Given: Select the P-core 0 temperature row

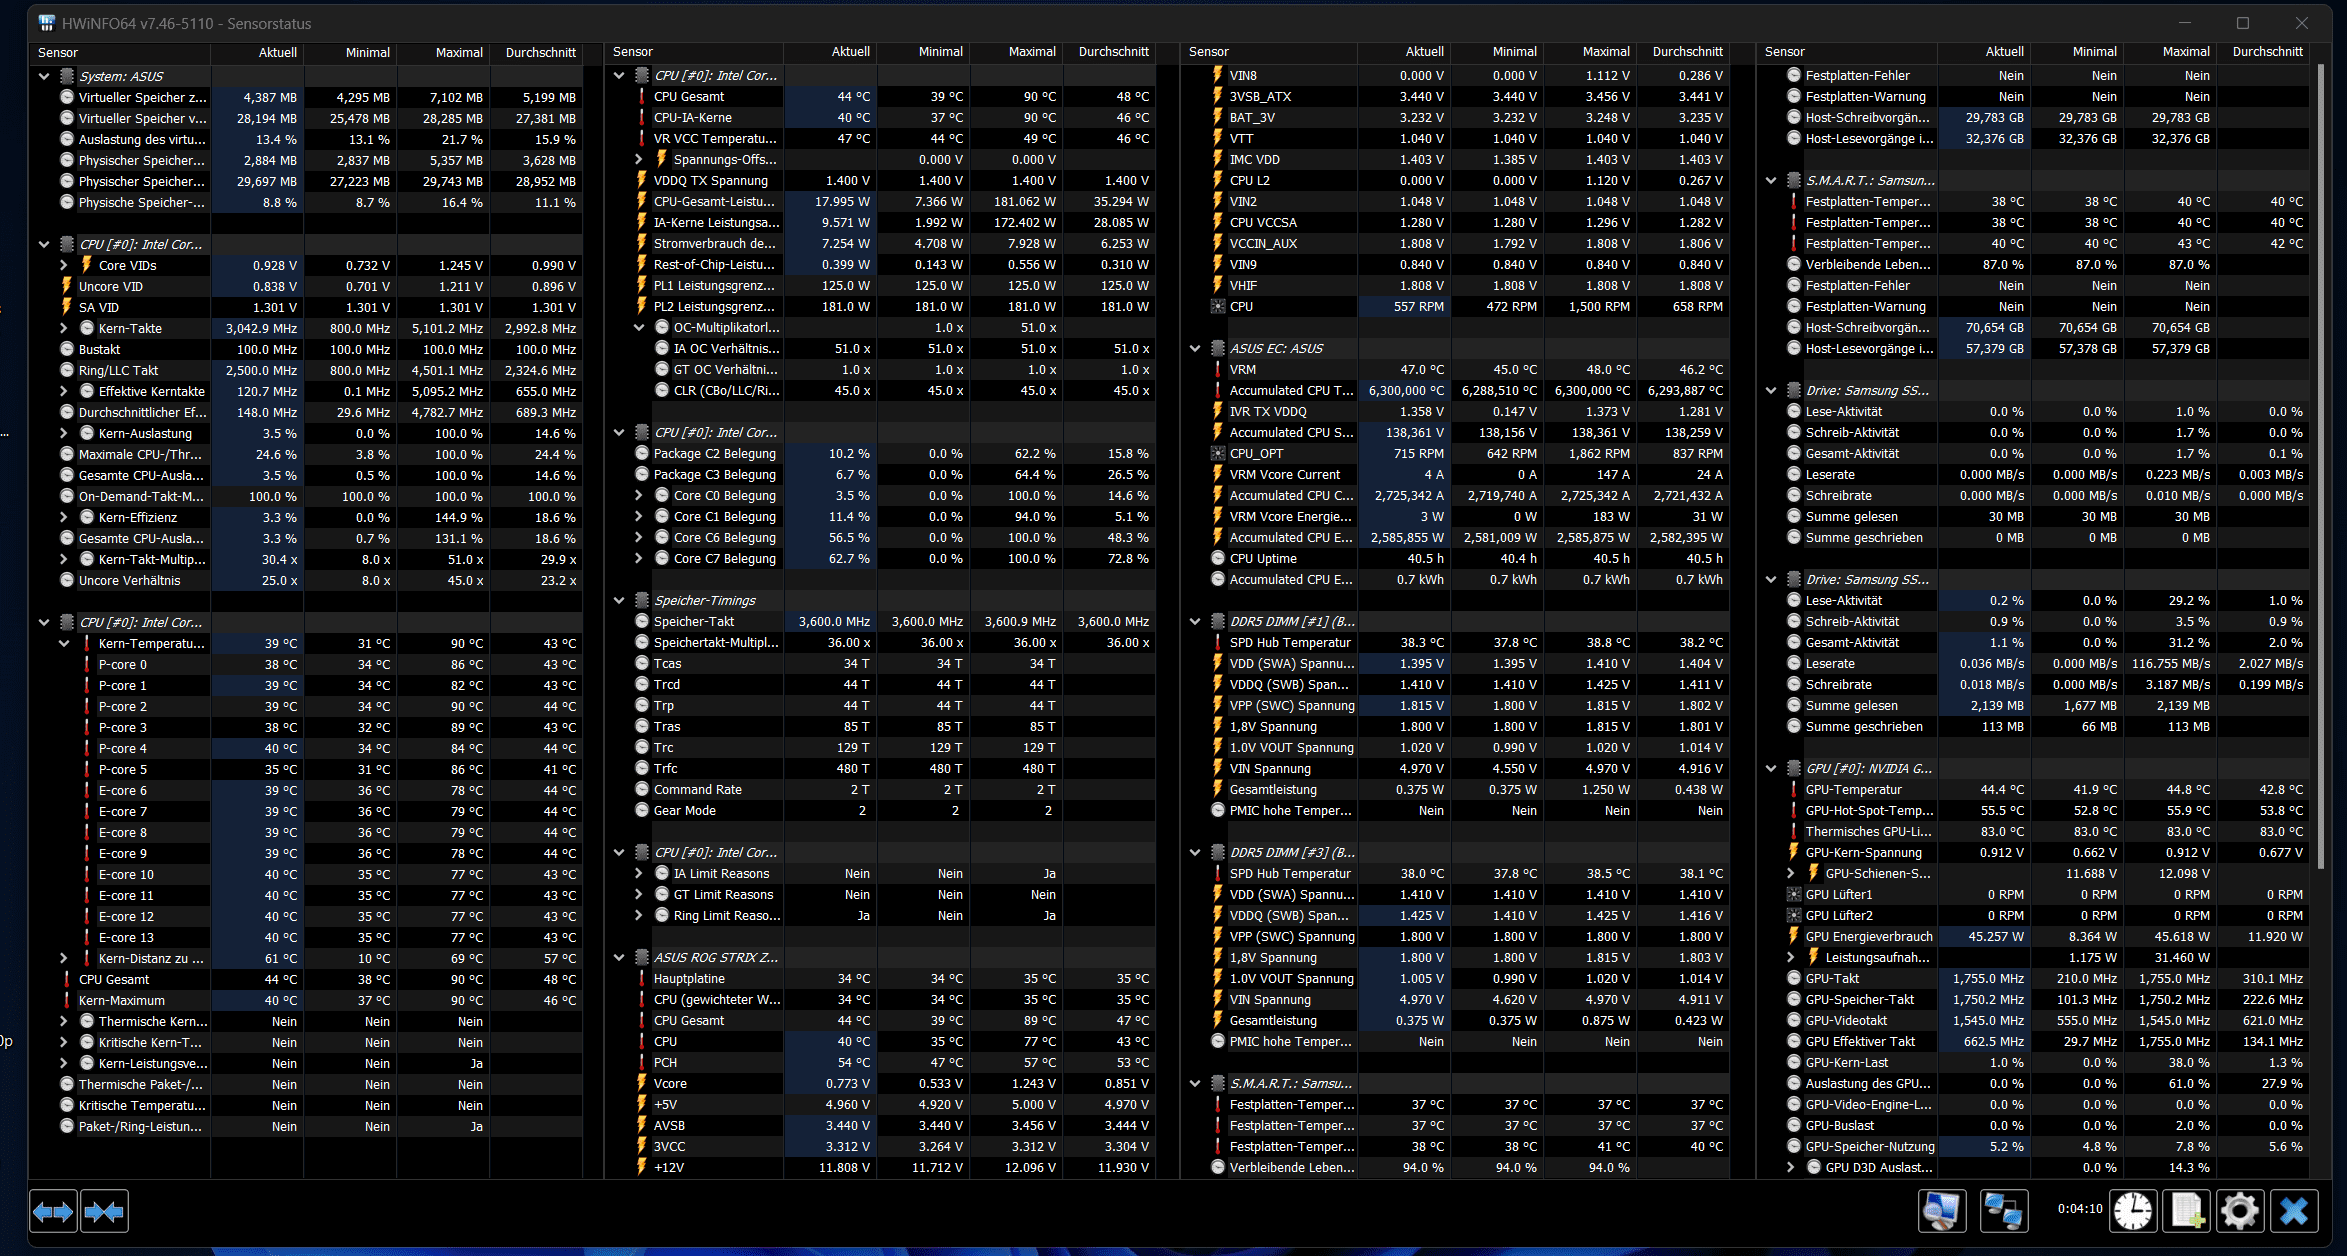Looking at the screenshot, I should [123, 664].
